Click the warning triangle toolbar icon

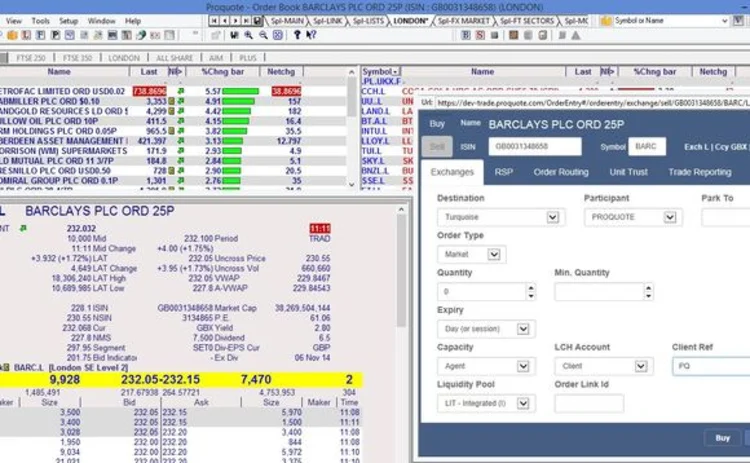click(576, 35)
